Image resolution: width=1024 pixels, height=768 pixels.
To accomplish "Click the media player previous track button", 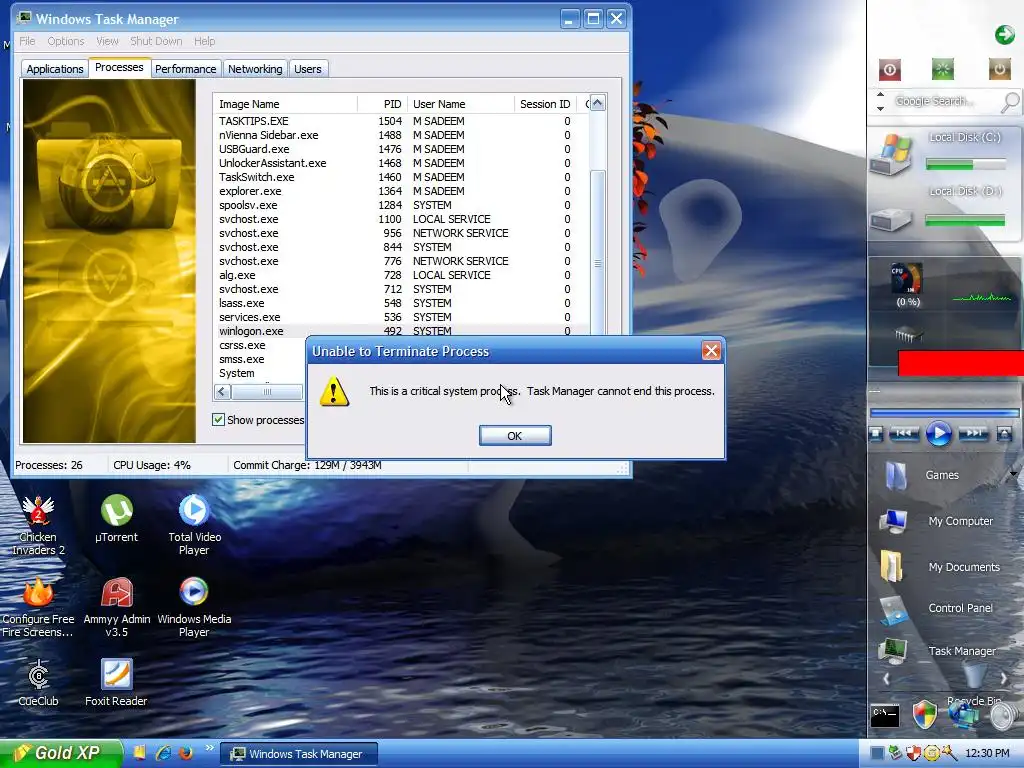I will click(904, 433).
